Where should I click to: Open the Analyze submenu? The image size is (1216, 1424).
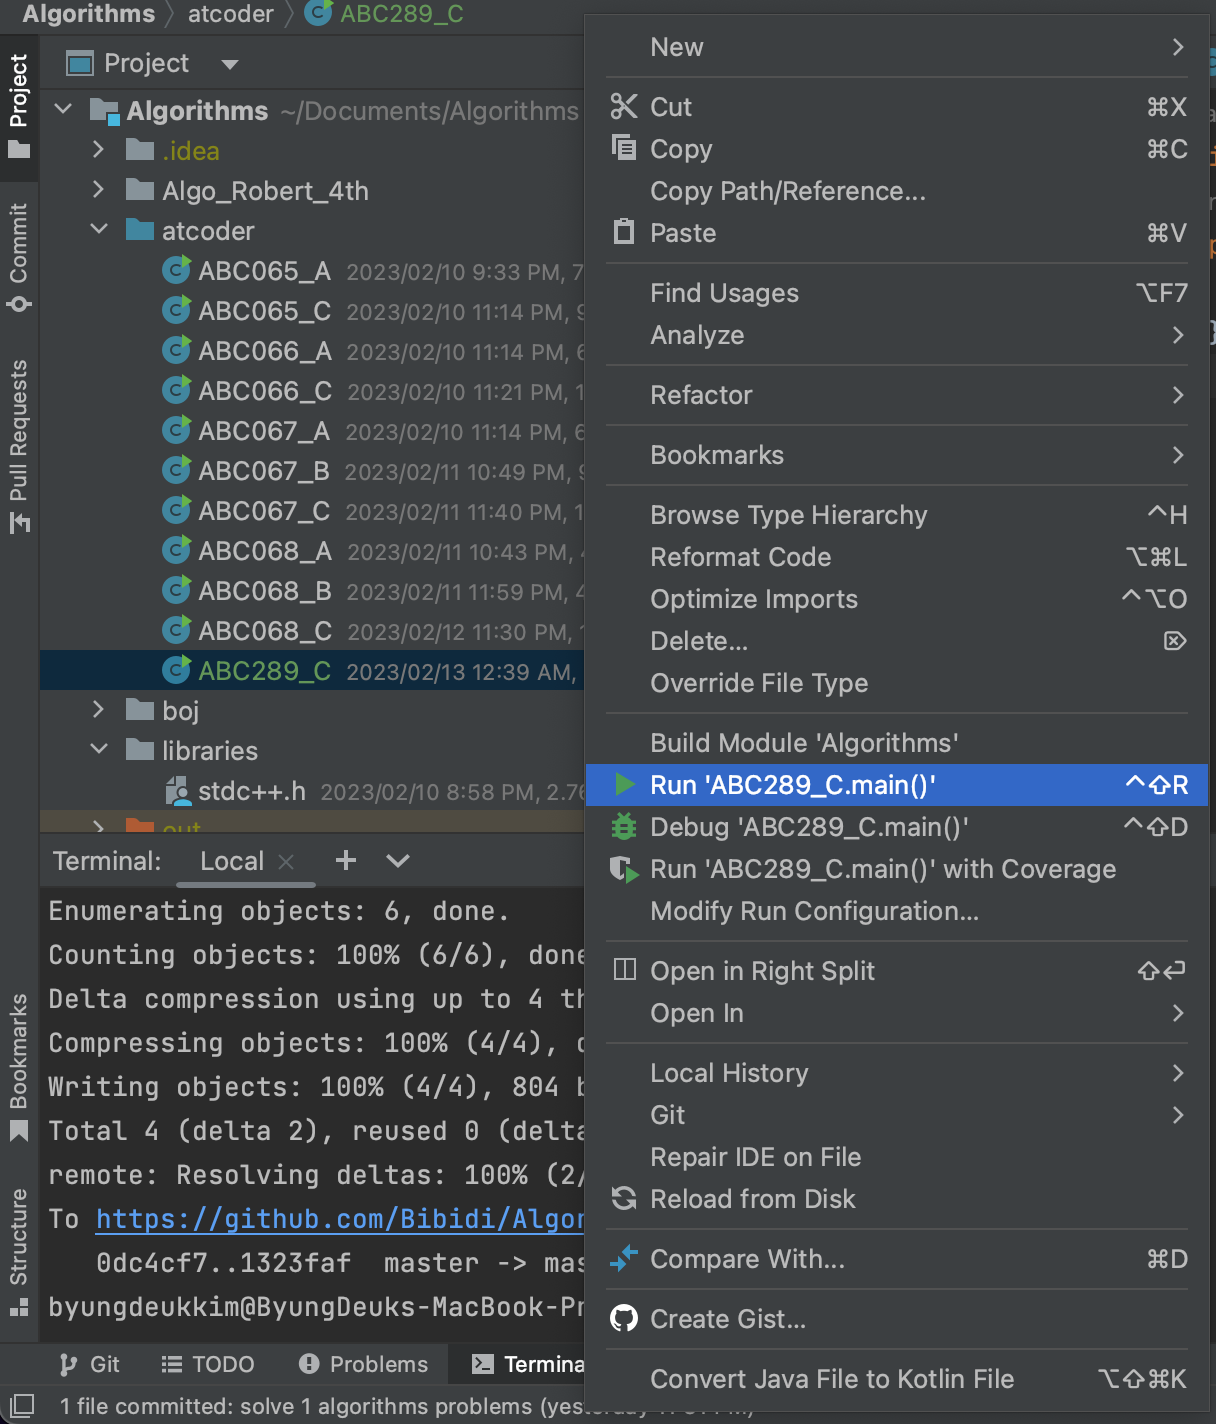[896, 335]
